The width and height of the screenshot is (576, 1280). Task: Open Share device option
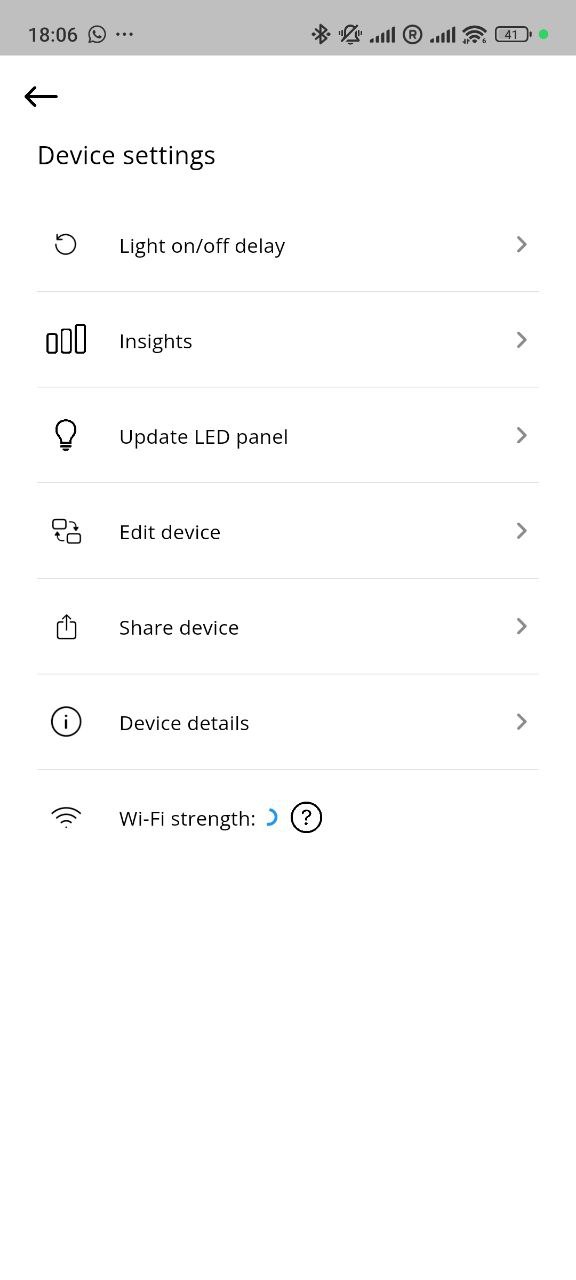point(288,627)
